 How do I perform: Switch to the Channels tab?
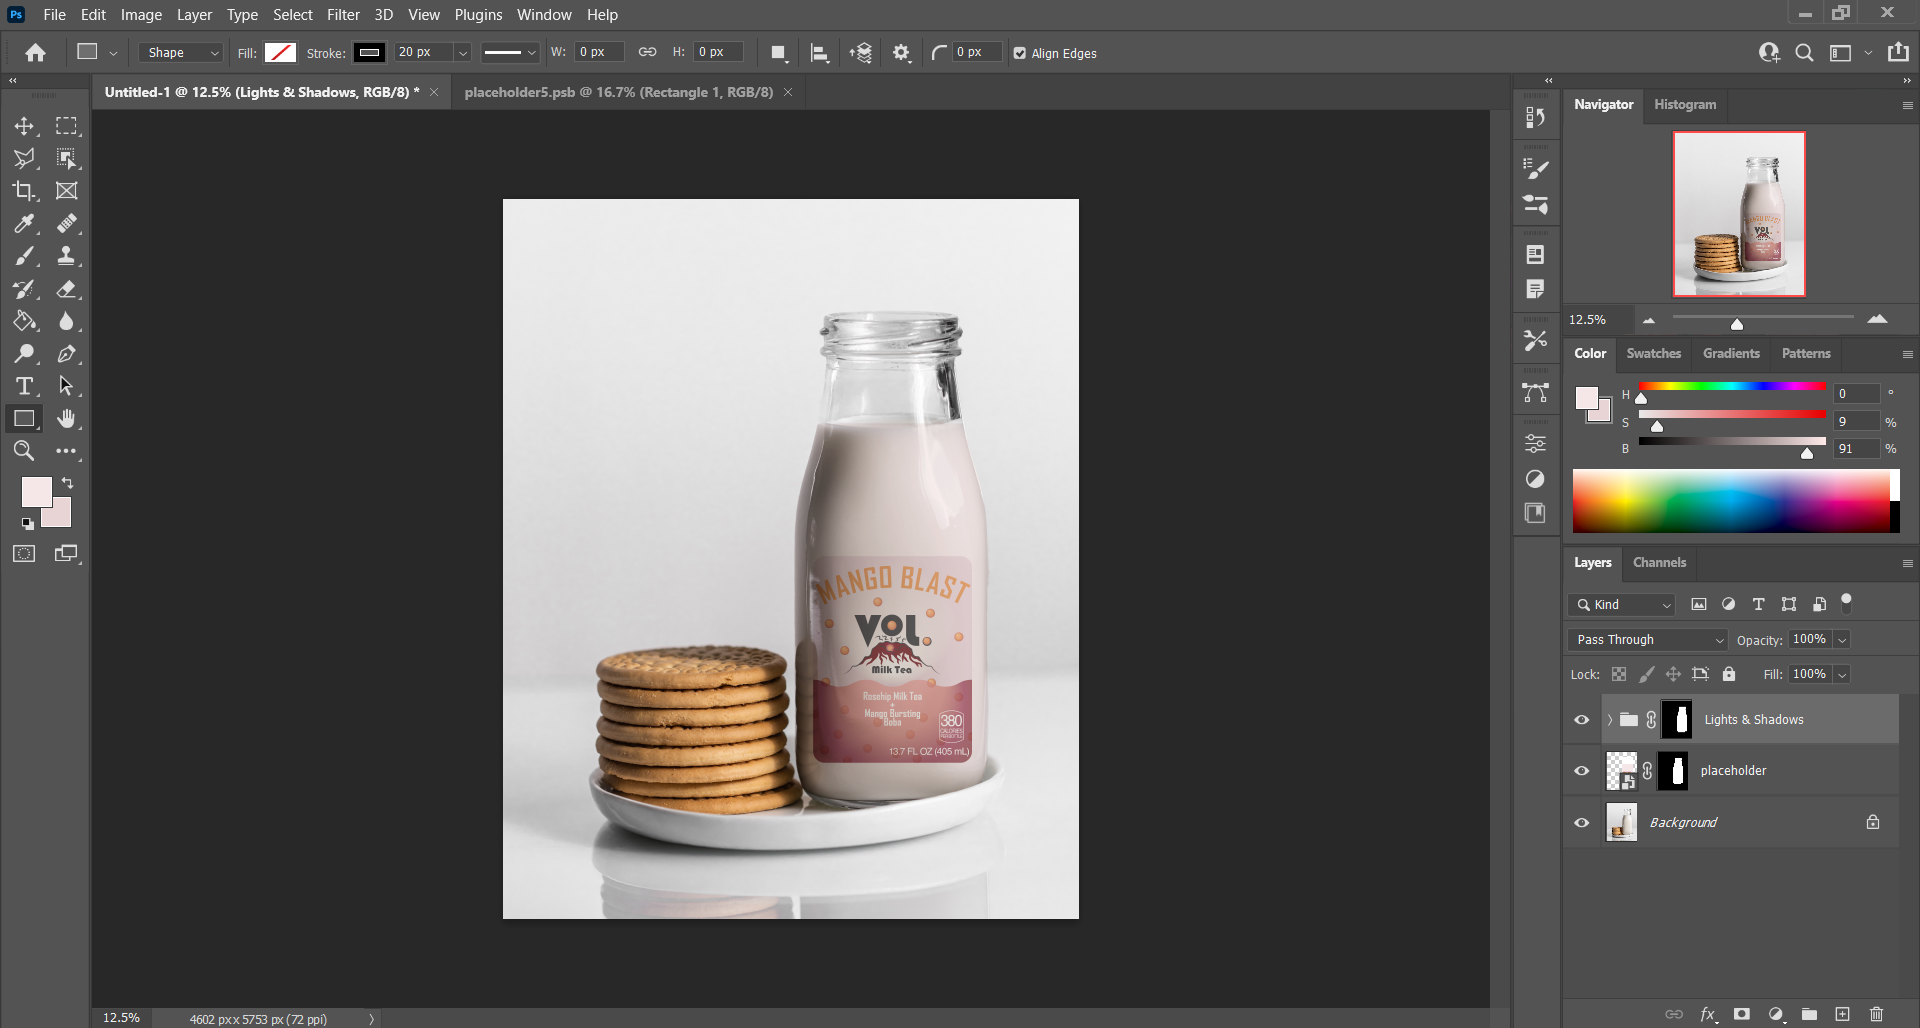1659,563
